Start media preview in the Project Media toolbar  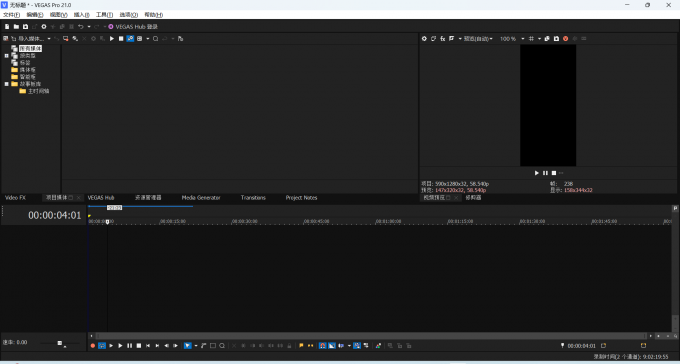click(112, 39)
